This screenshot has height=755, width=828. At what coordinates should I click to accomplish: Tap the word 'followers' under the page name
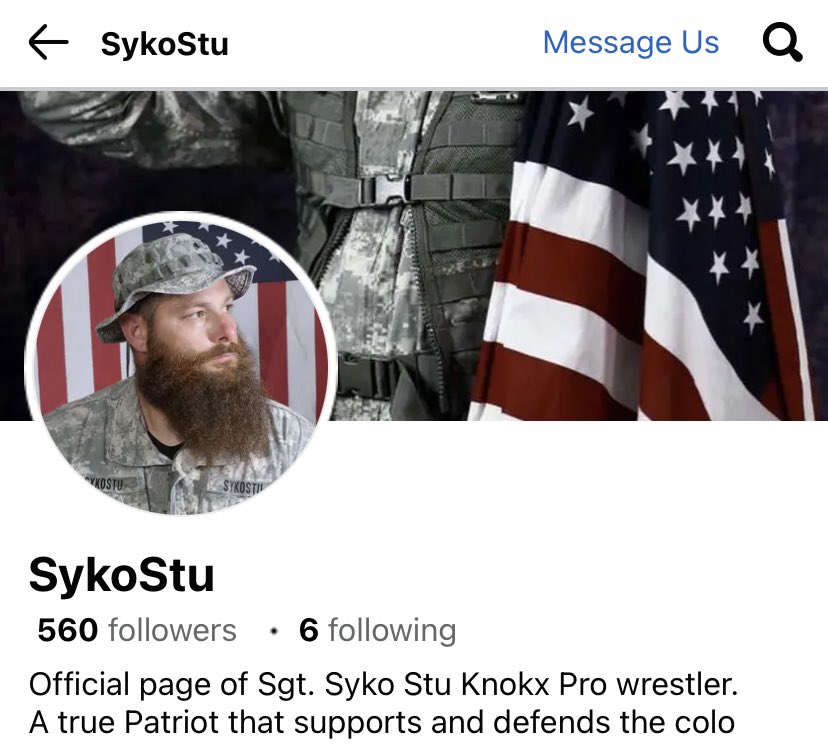[172, 630]
